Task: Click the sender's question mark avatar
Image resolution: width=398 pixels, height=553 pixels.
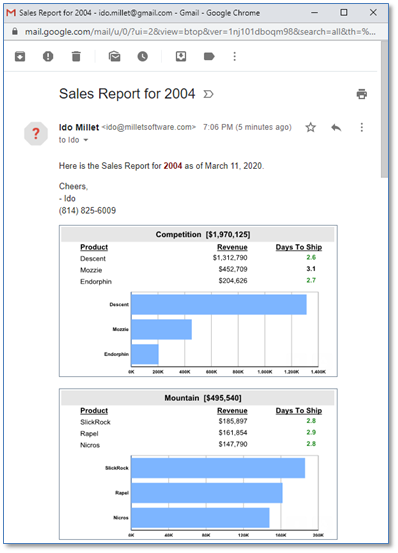Action: 36,134
